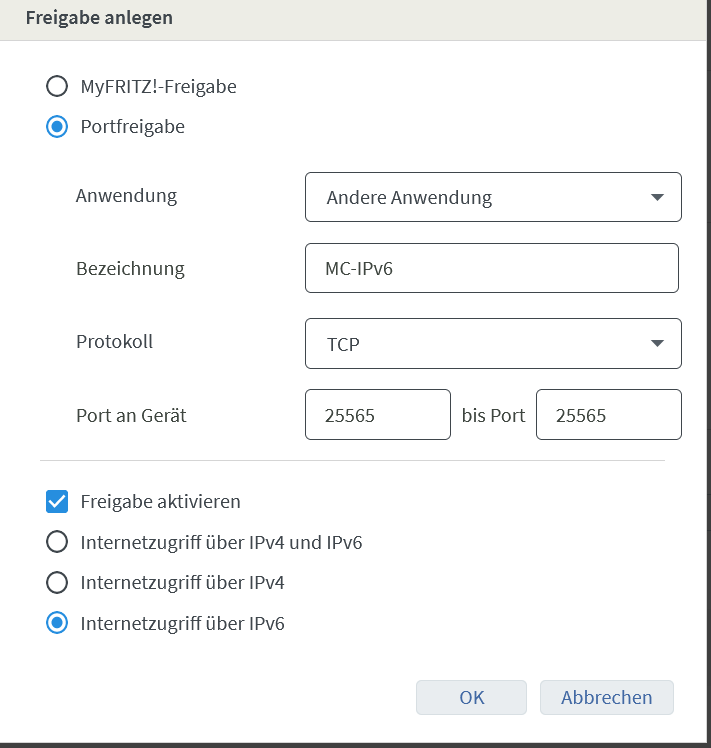Expand the Protokoll dropdown arrow
This screenshot has width=711, height=748.
click(657, 343)
